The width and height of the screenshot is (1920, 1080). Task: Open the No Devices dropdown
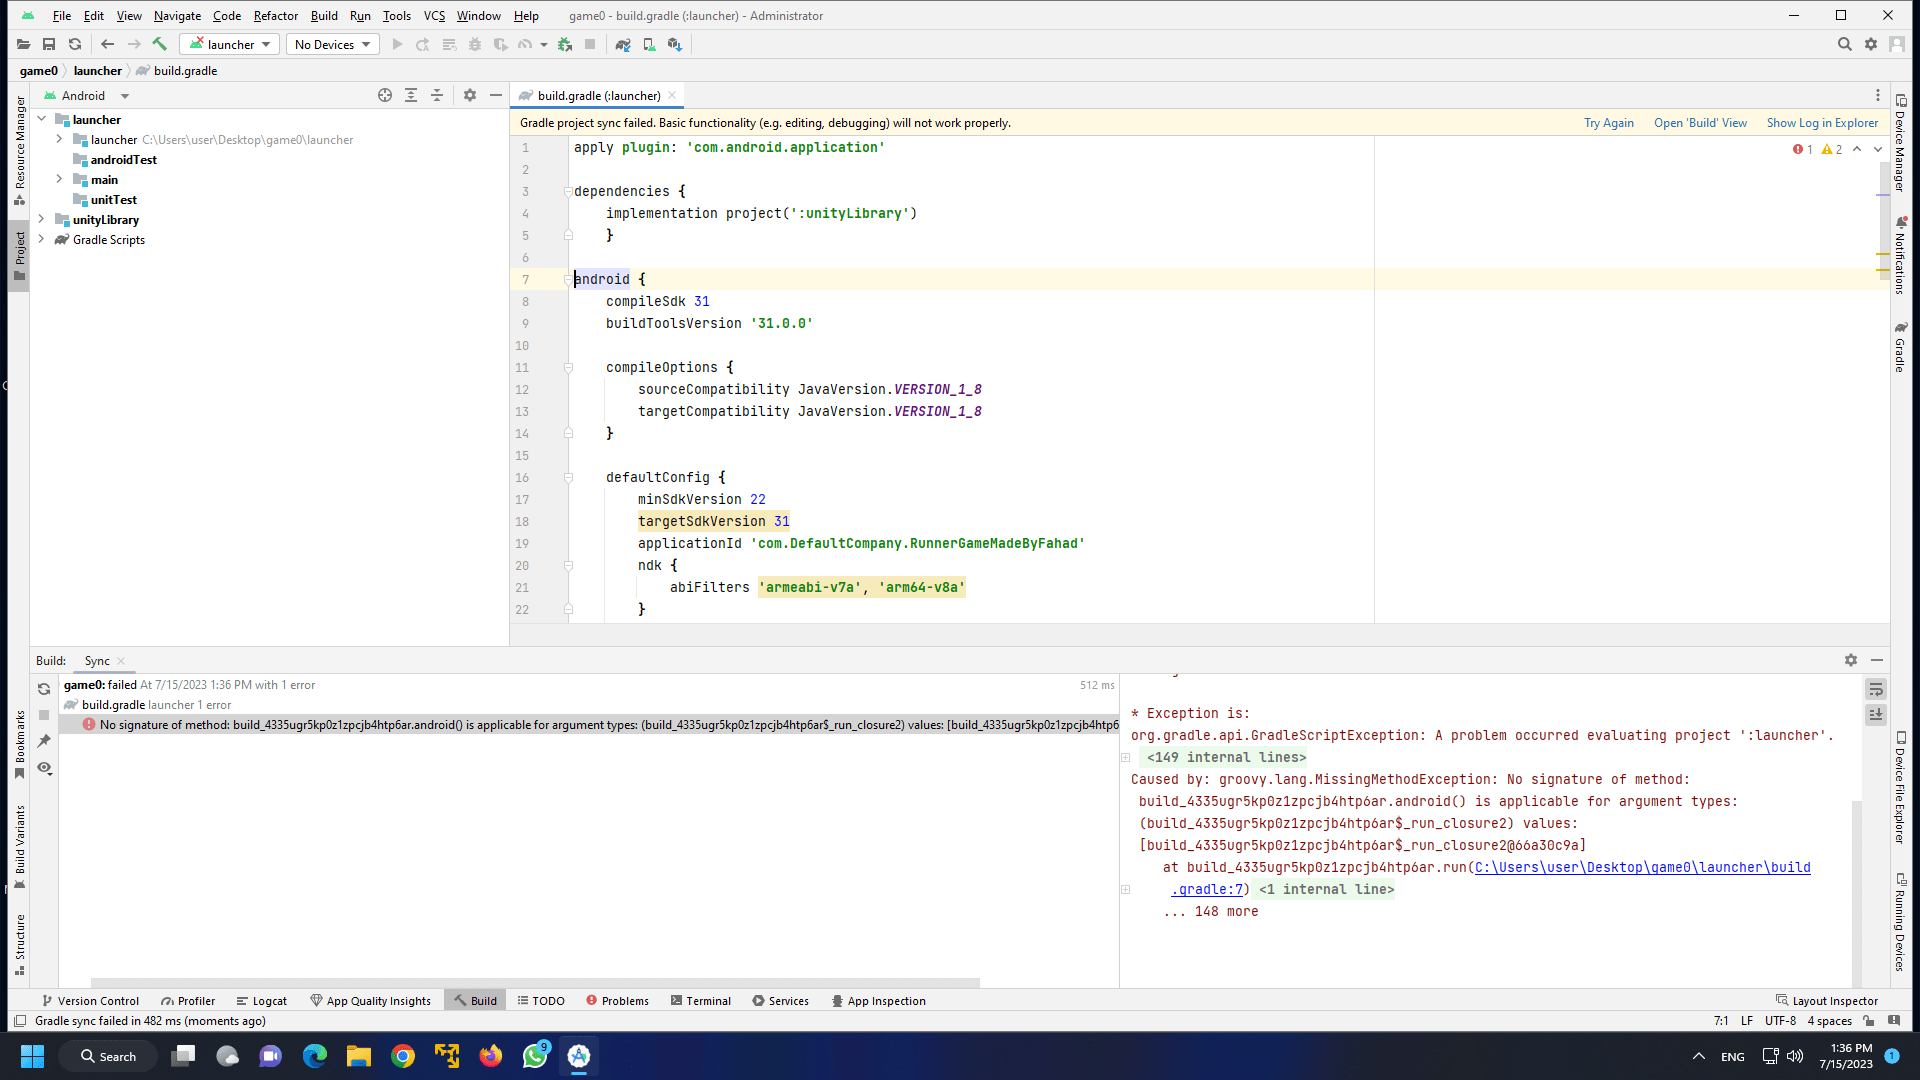(x=333, y=44)
